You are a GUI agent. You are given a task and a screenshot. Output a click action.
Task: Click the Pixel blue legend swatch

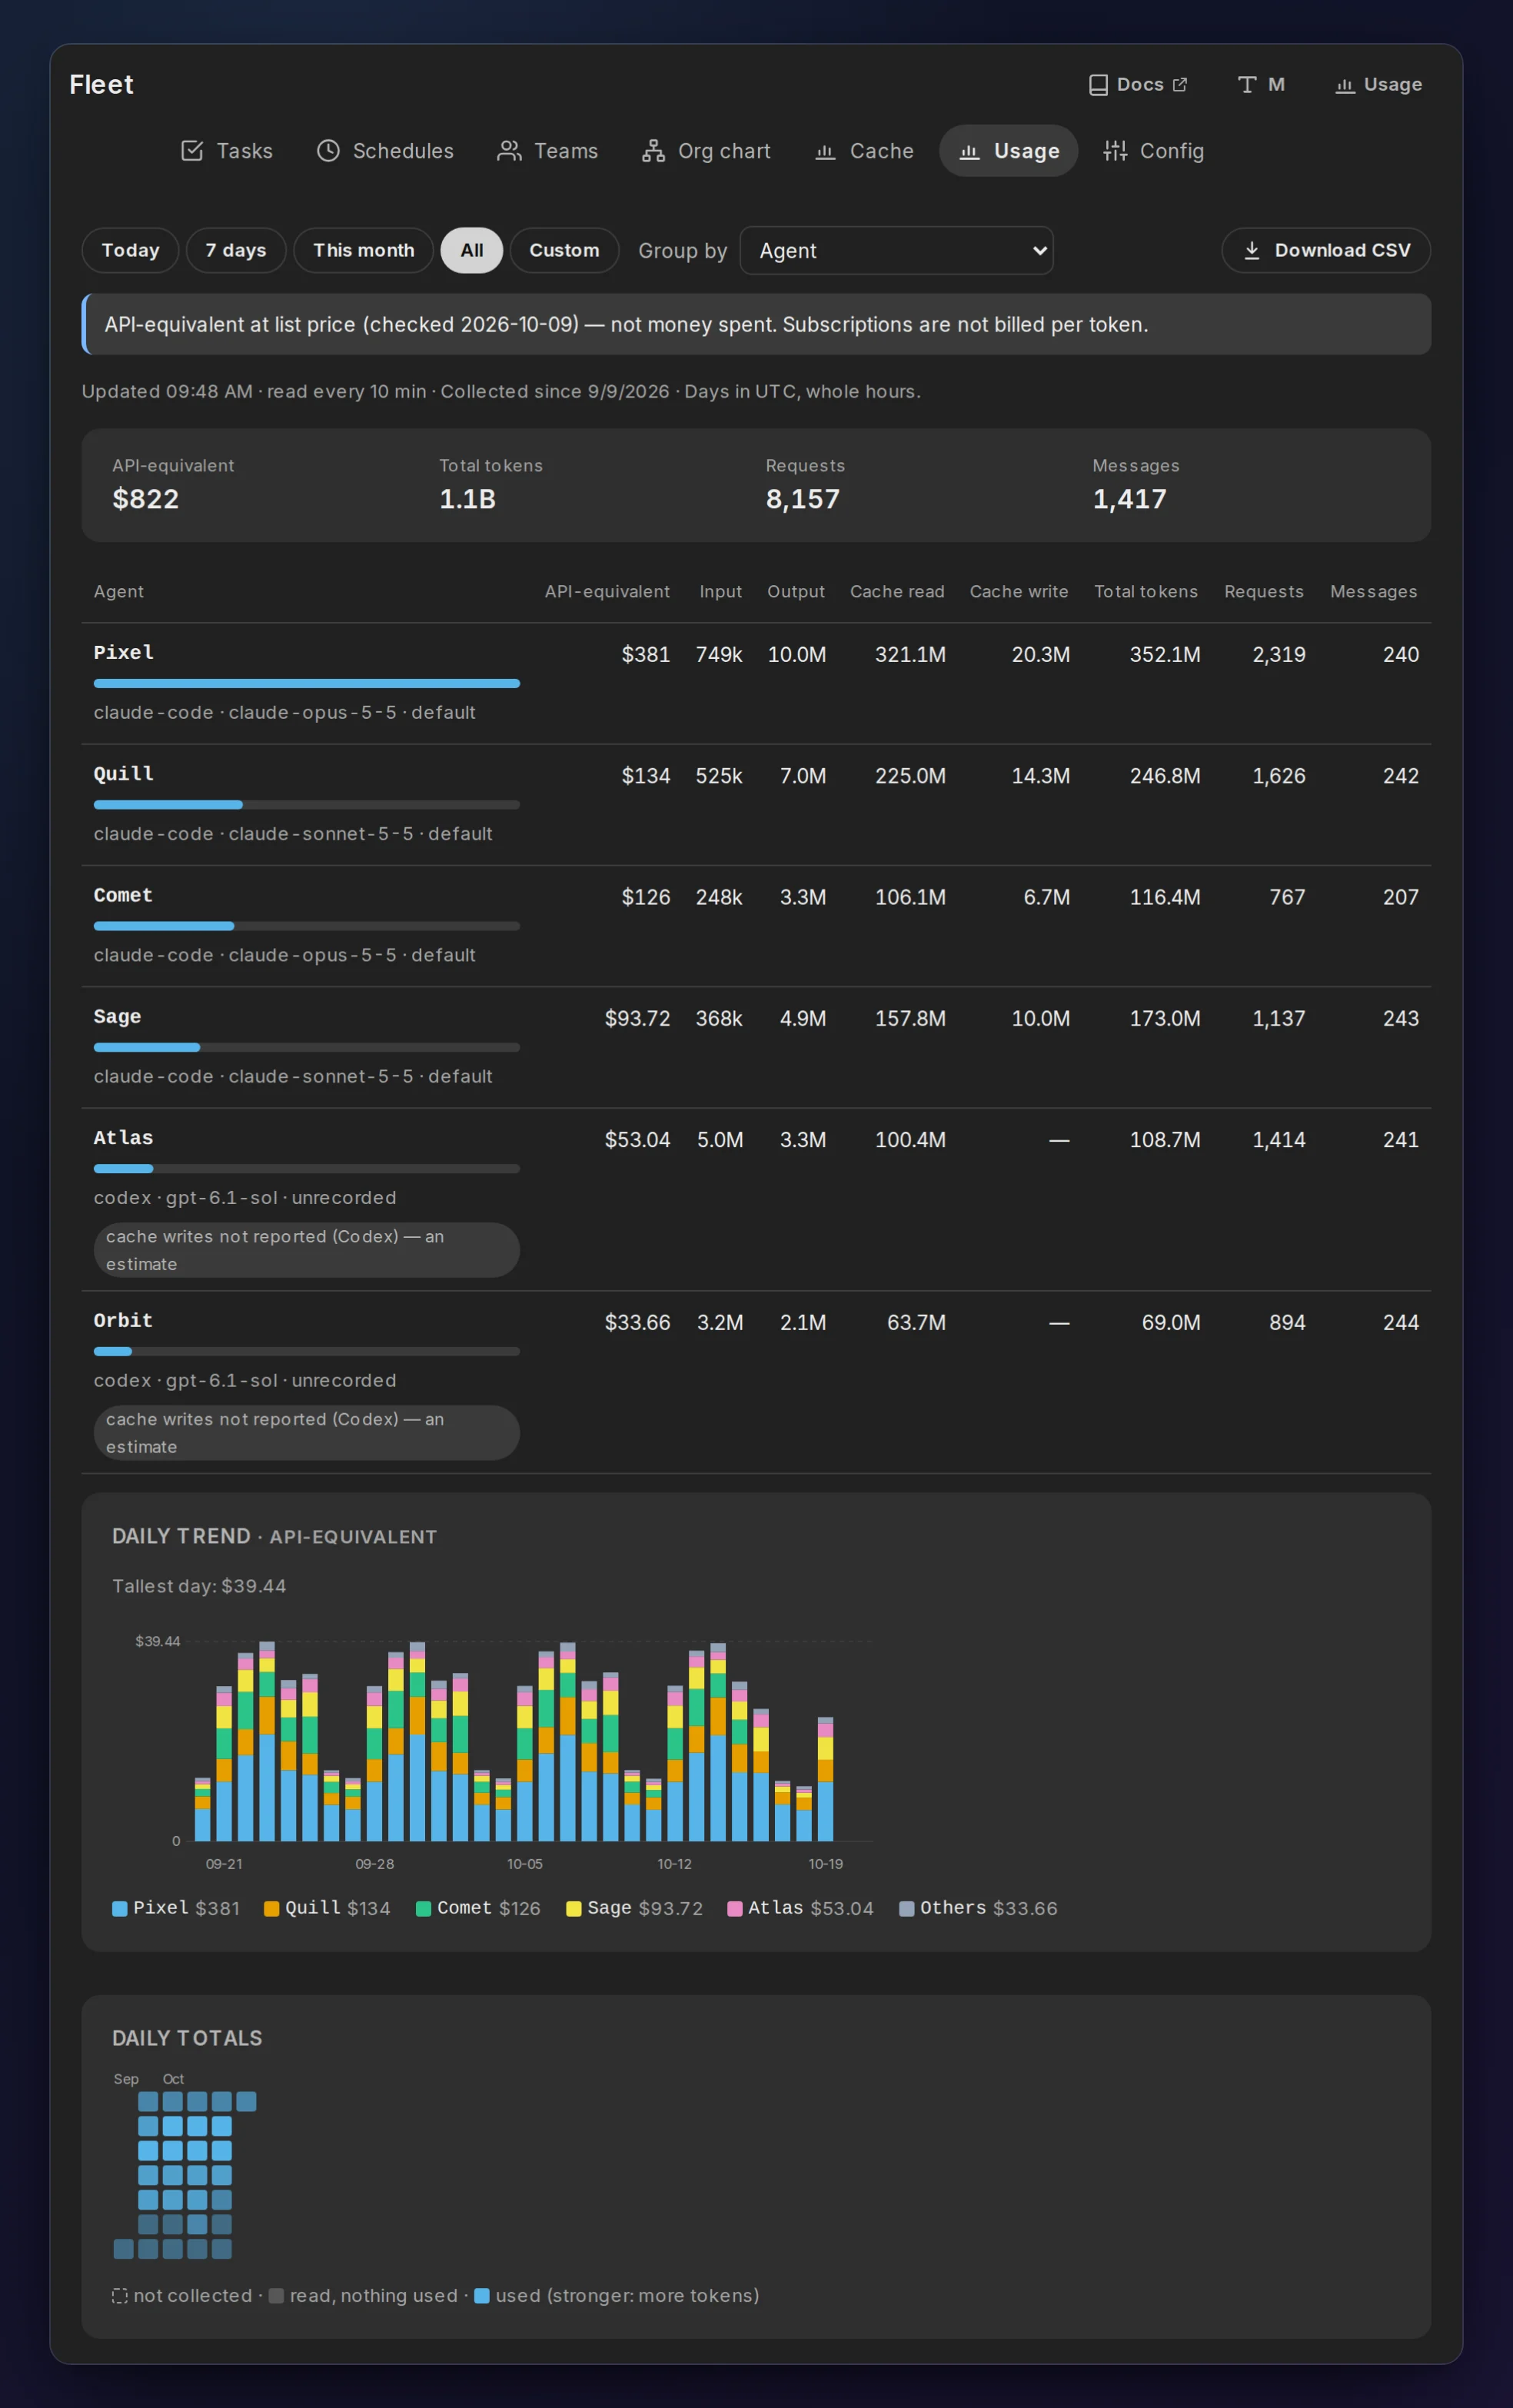120,1908
